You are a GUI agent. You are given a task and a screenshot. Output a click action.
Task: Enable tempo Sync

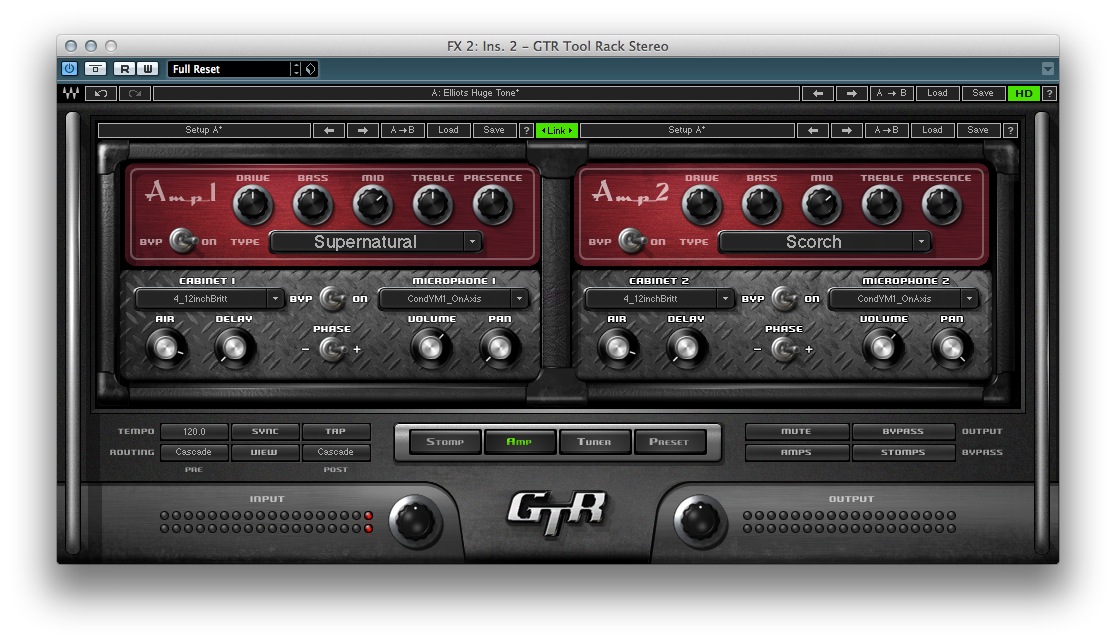click(265, 432)
